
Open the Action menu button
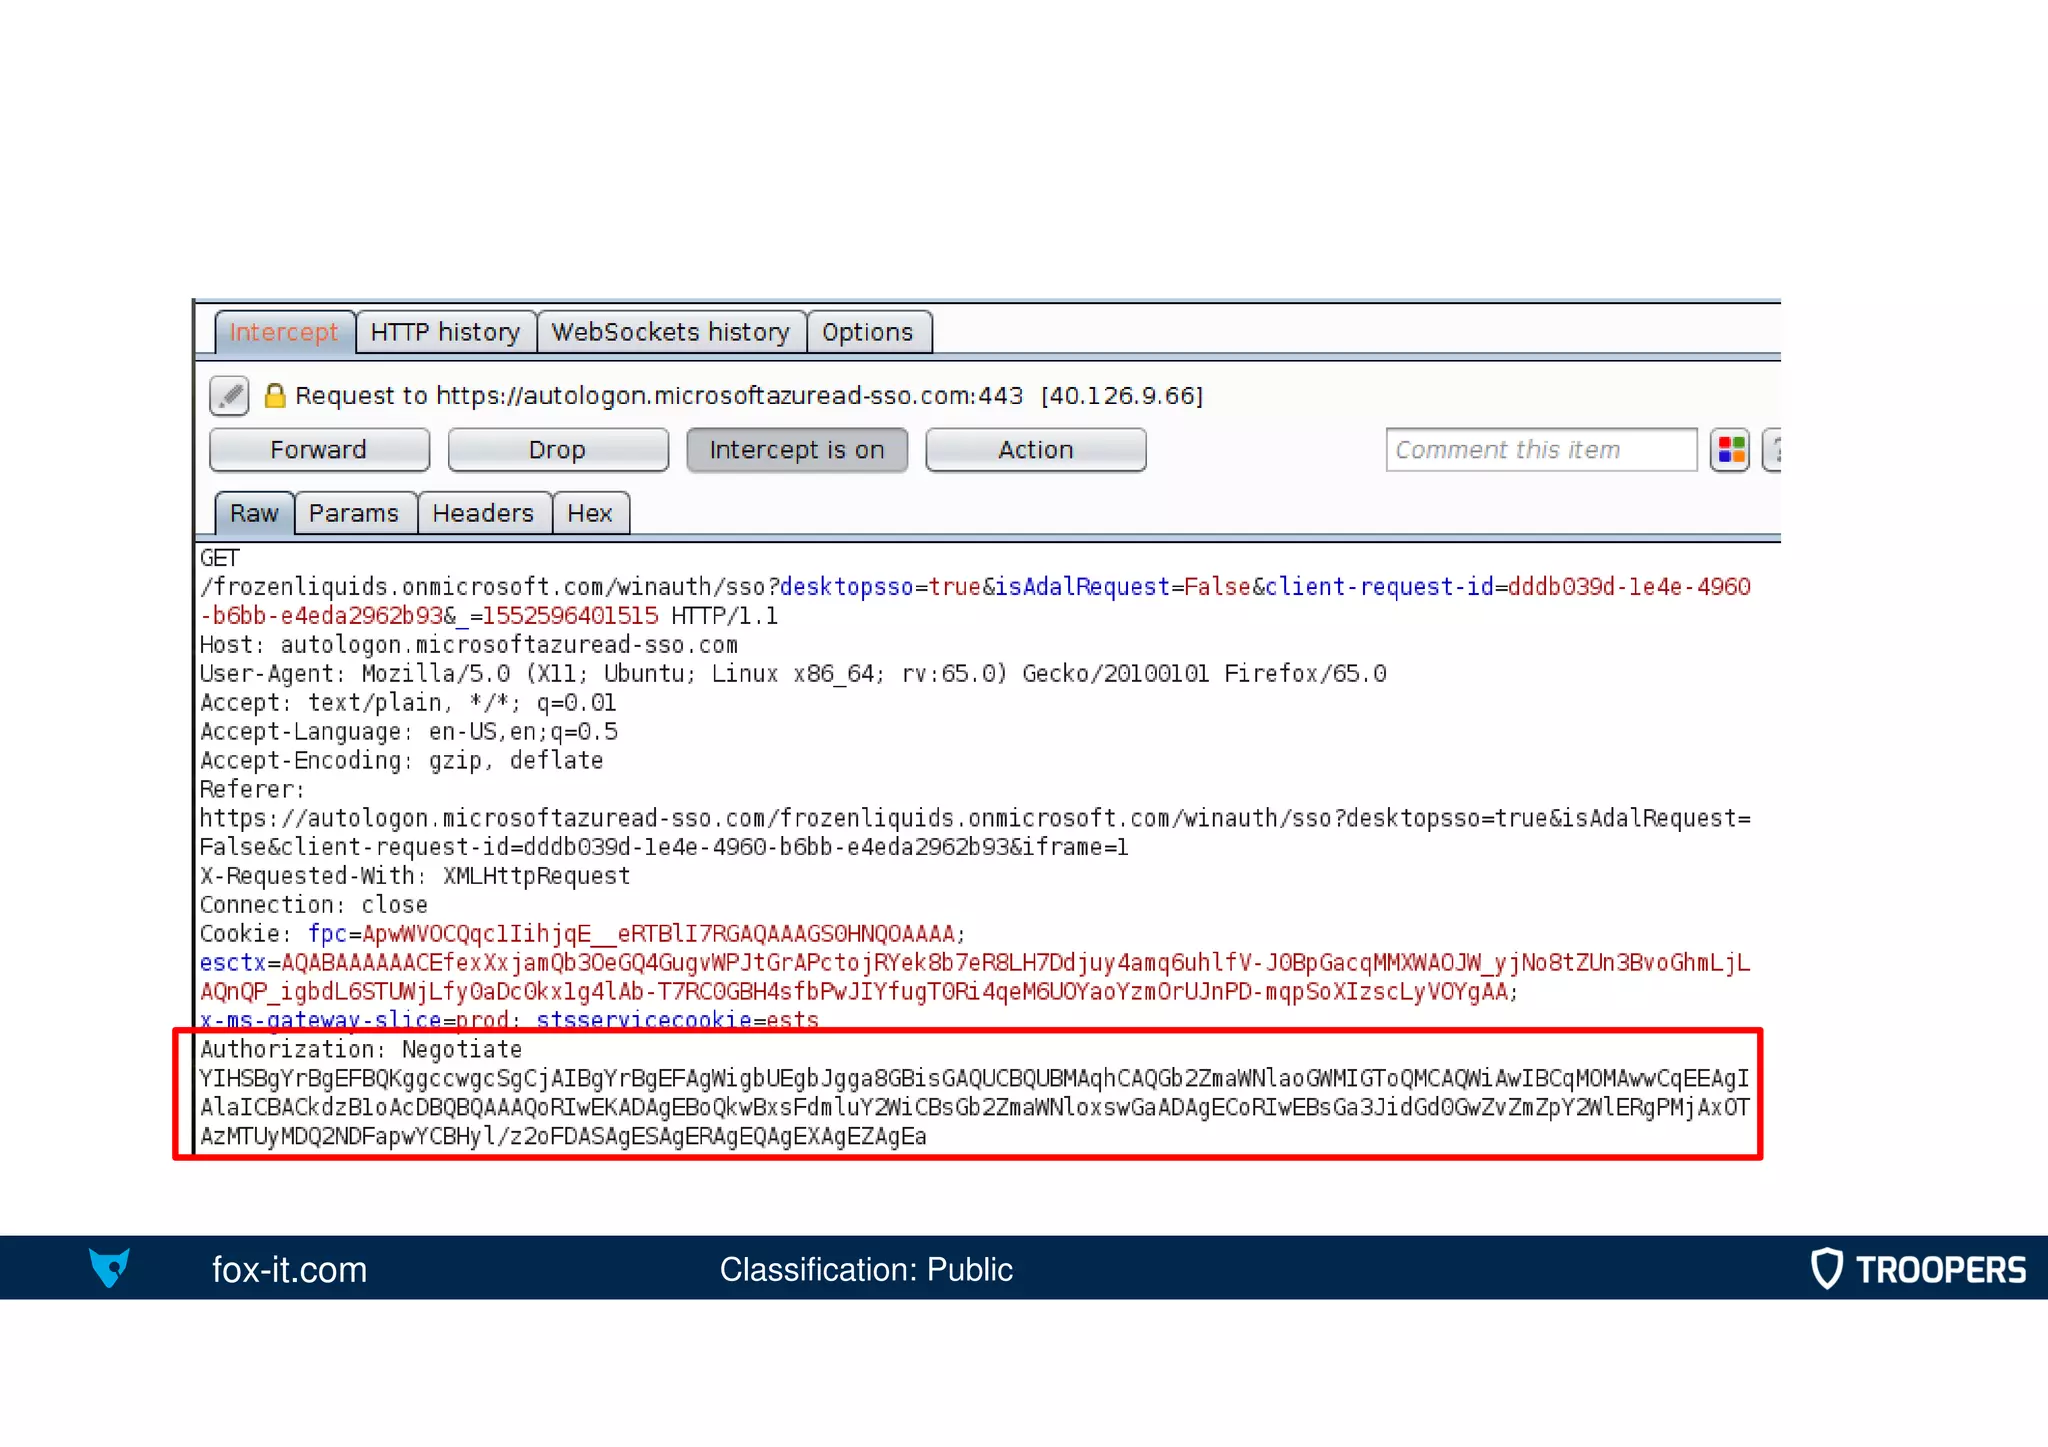tap(1036, 450)
